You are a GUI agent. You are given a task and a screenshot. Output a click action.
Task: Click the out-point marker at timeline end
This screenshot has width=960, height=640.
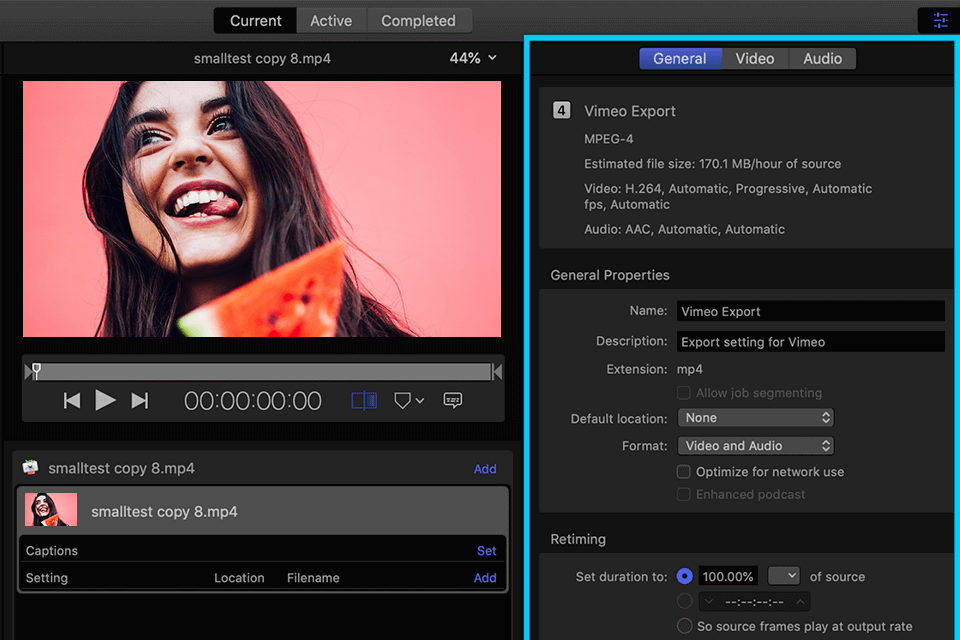click(497, 372)
